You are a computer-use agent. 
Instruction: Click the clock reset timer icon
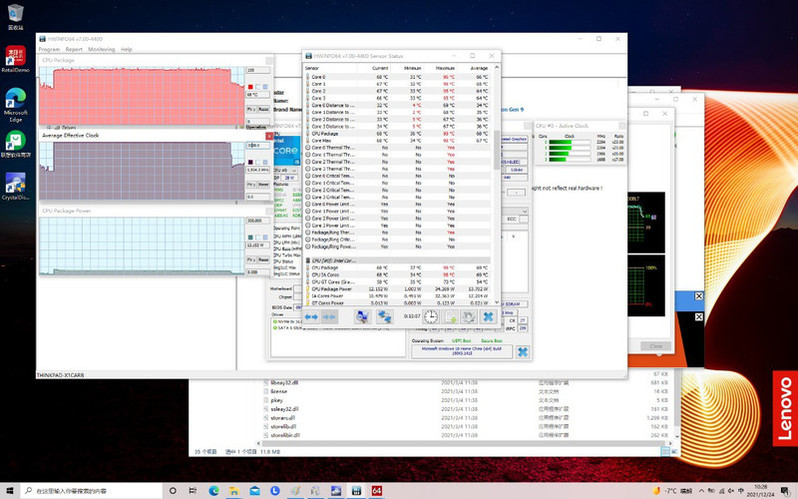click(x=430, y=316)
